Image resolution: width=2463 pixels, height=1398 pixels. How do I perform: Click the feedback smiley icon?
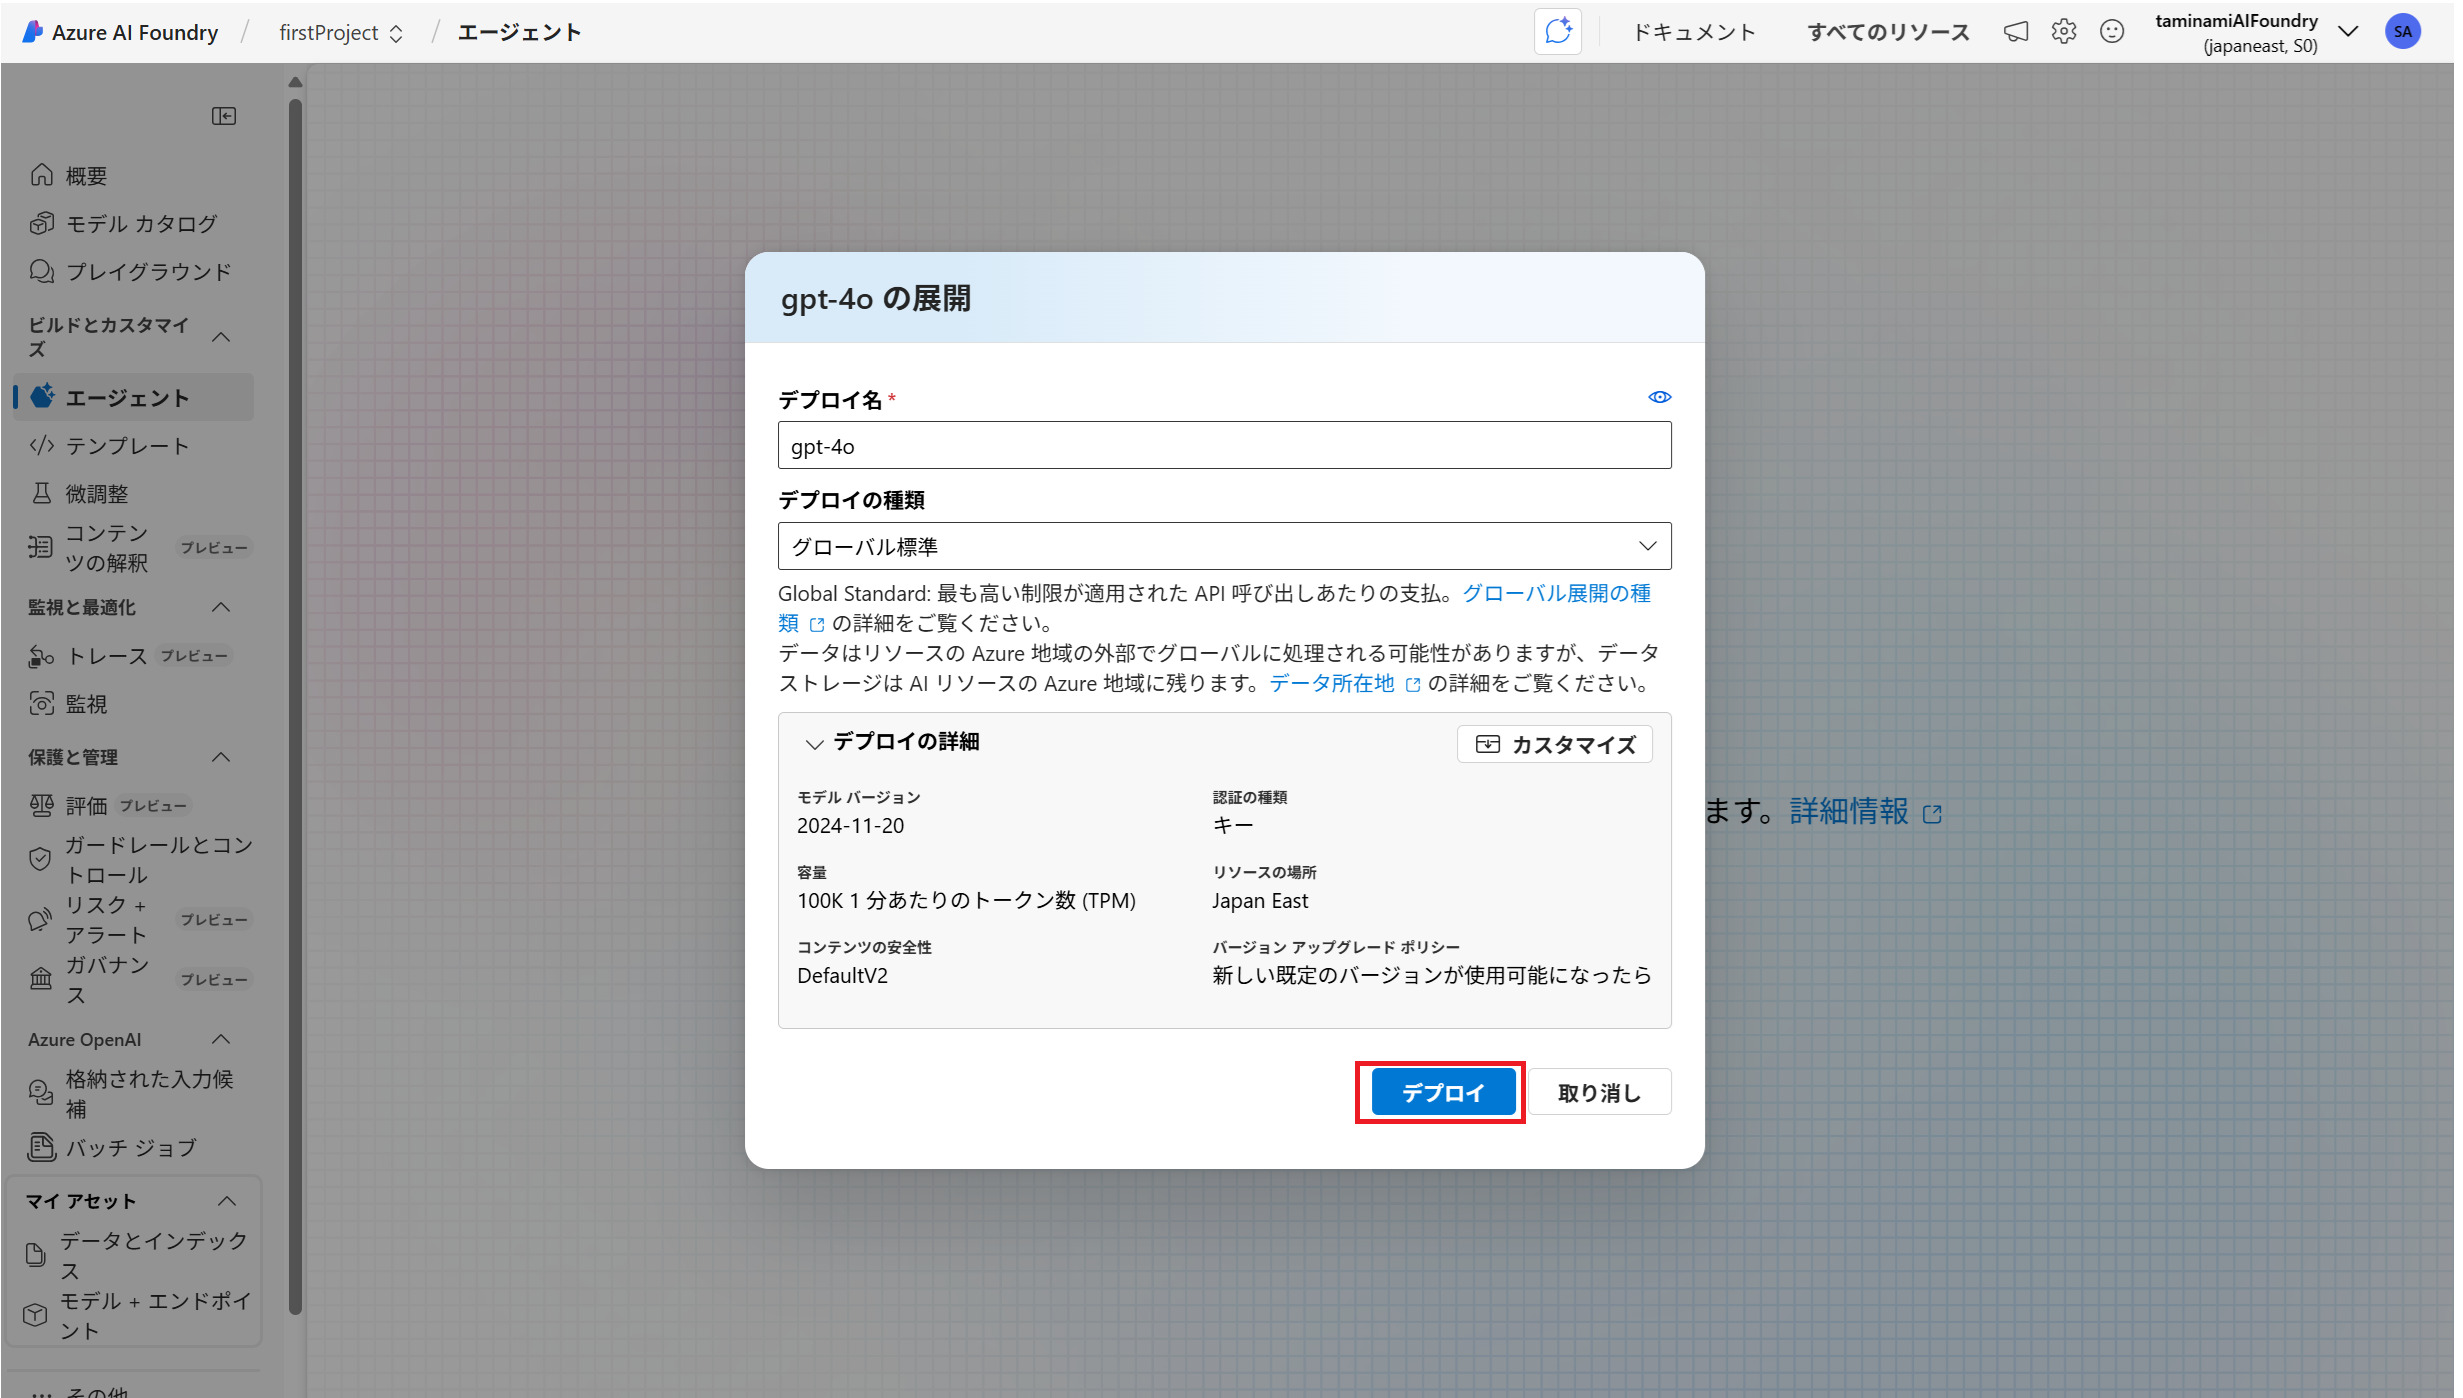(2112, 32)
